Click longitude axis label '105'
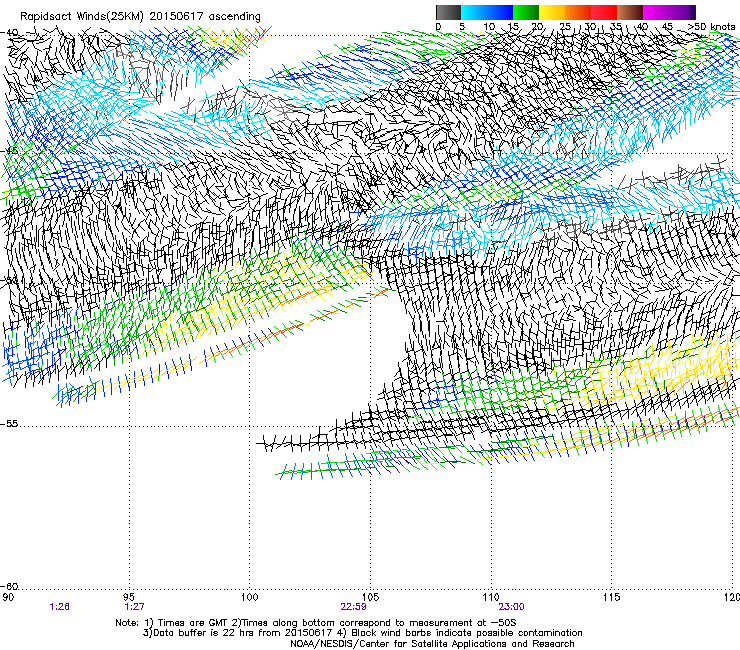The height and width of the screenshot is (650, 740). click(370, 597)
